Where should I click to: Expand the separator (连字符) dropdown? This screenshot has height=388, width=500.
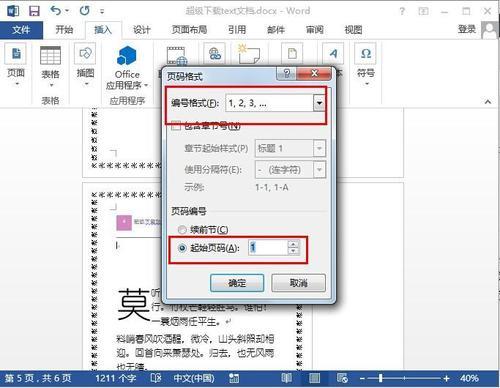(x=319, y=170)
